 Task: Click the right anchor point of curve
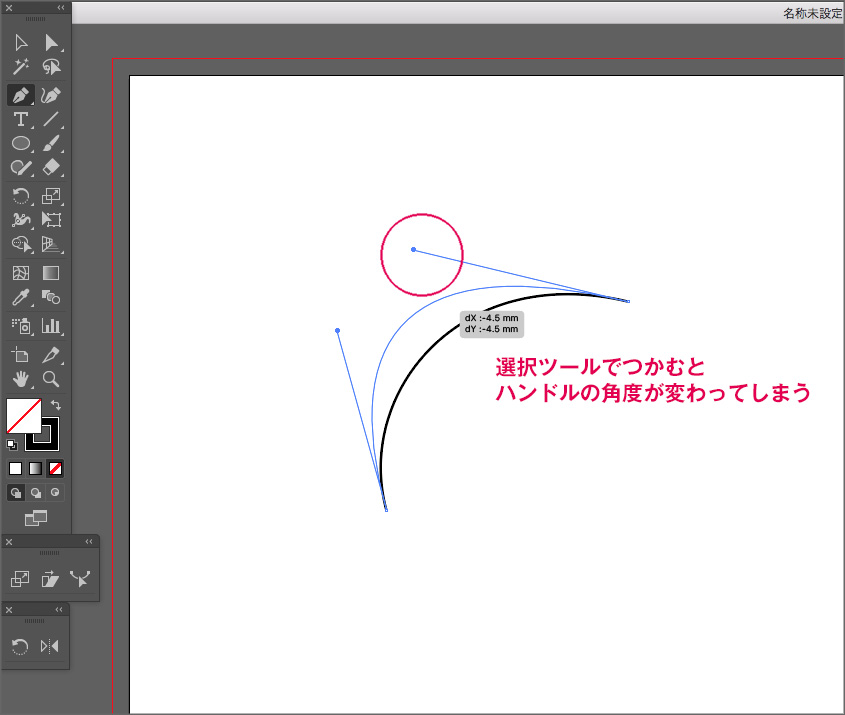click(x=628, y=301)
